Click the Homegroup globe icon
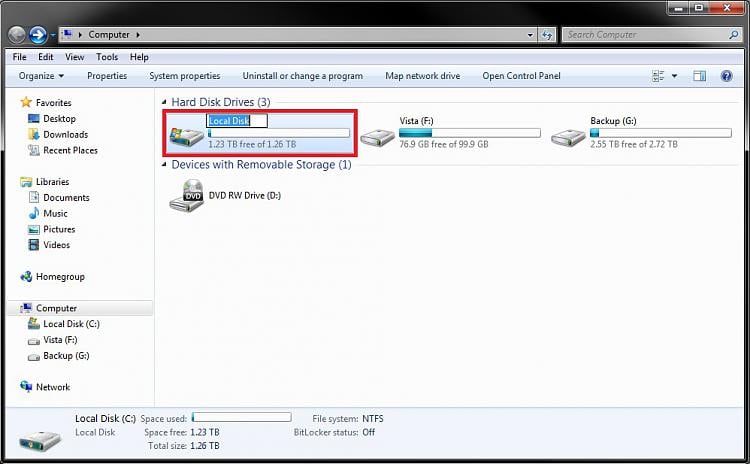Image resolution: width=750 pixels, height=464 pixels. (x=26, y=276)
